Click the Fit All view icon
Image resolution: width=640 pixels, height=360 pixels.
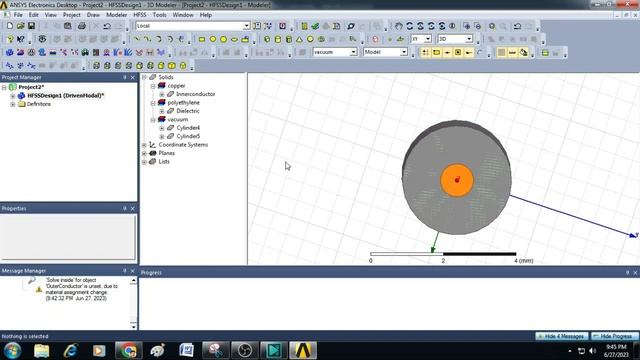point(492,26)
